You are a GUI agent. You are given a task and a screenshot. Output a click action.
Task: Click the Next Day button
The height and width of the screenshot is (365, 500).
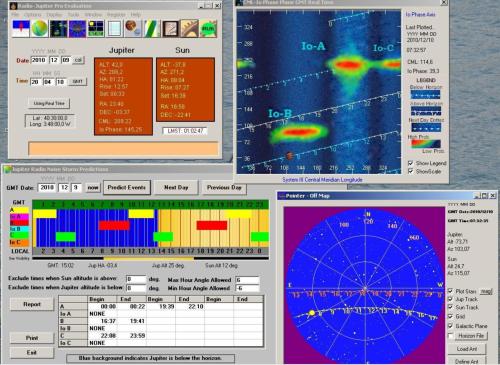coord(176,187)
